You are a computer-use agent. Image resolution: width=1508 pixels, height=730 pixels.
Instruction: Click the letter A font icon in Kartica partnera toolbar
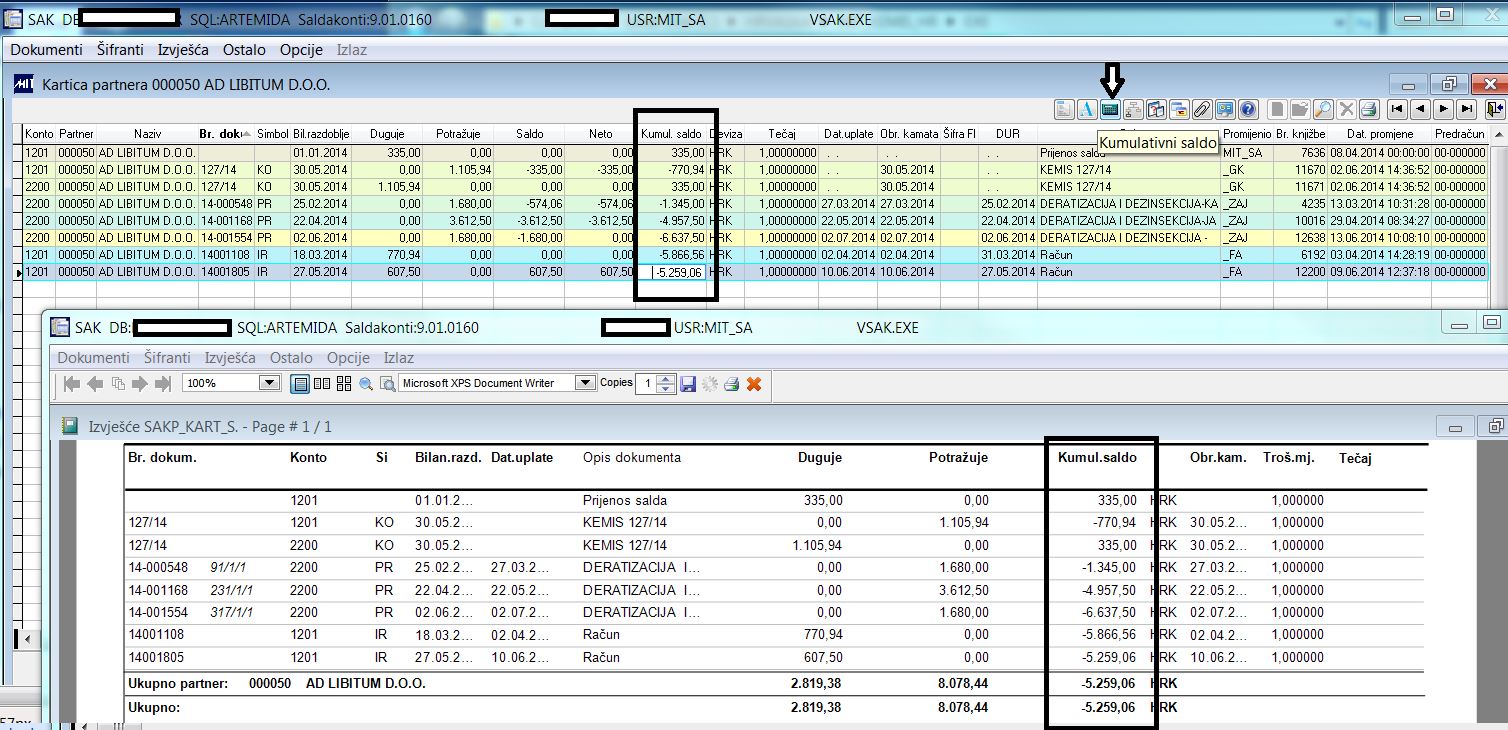click(1087, 110)
